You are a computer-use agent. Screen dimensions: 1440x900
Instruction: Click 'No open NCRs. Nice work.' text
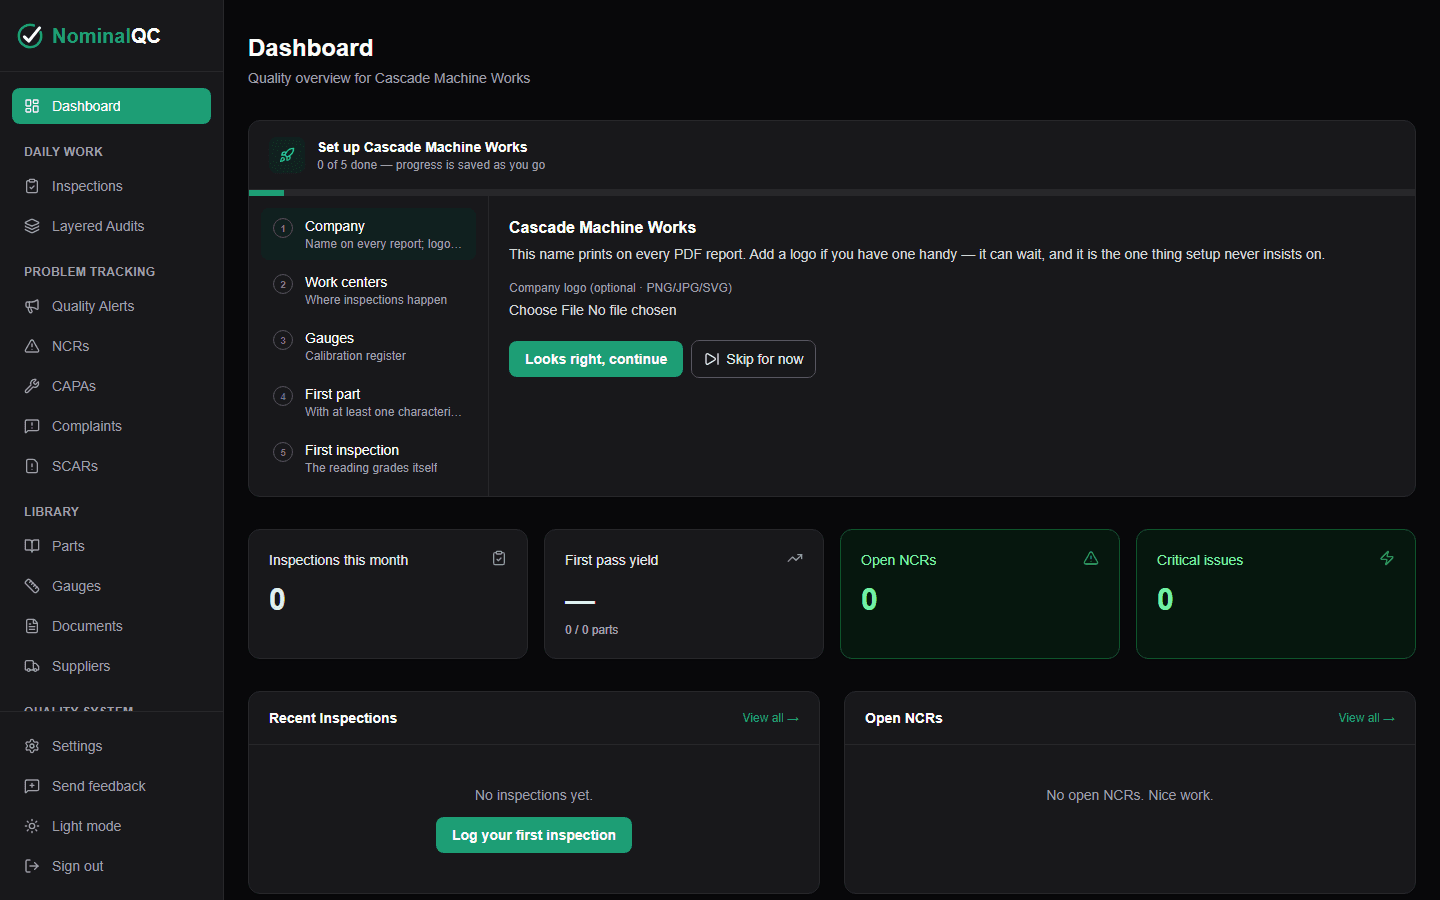[1130, 795]
